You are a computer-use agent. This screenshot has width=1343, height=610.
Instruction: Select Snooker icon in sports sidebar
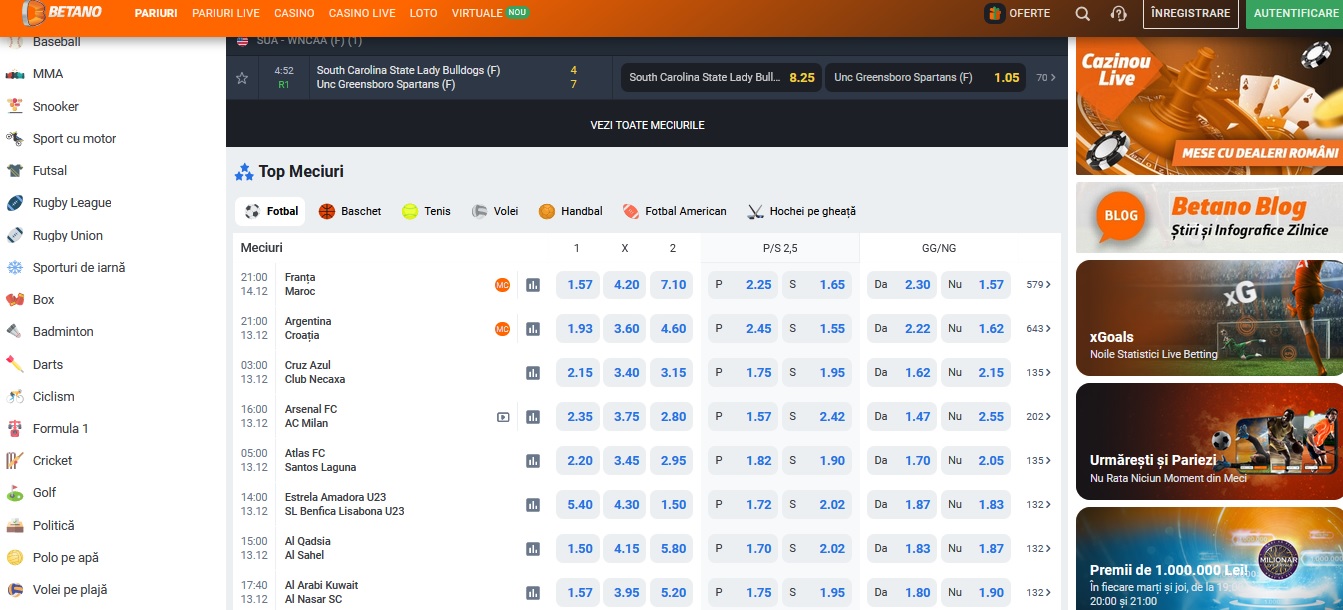click(x=15, y=106)
